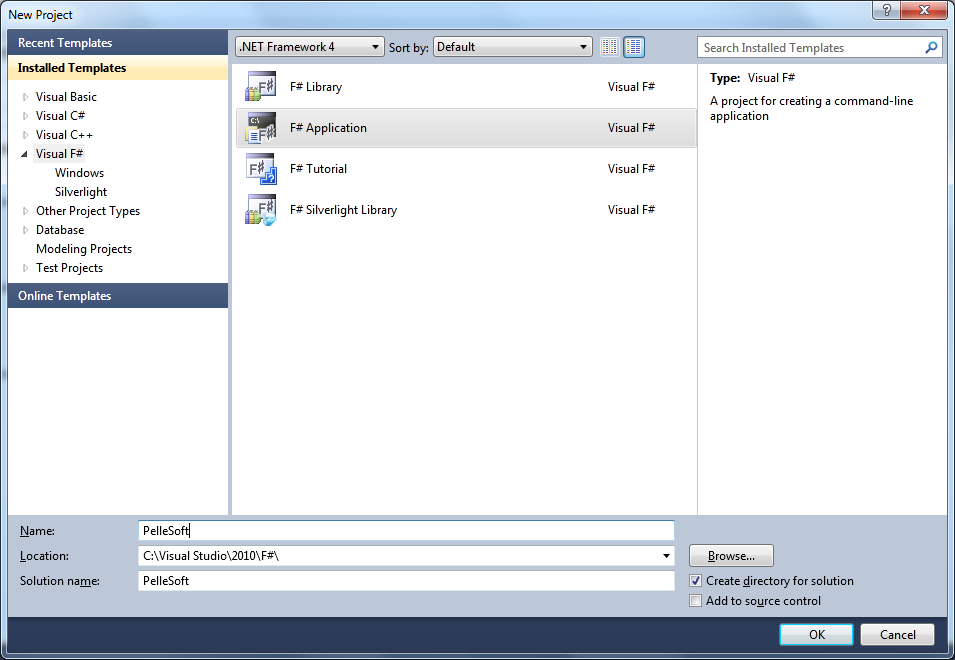955x660 pixels.
Task: Expand the Visual C++ tree node
Action: click(x=25, y=135)
